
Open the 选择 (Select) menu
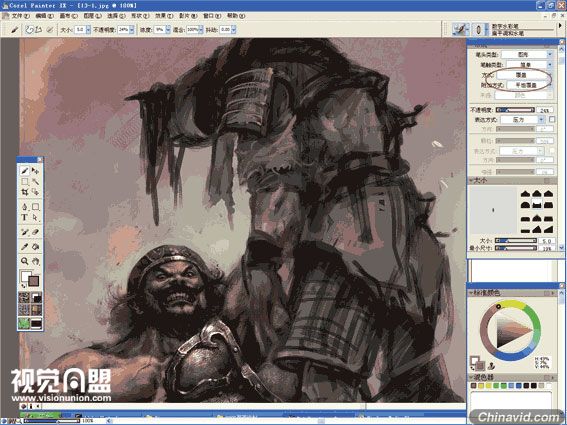(x=116, y=16)
